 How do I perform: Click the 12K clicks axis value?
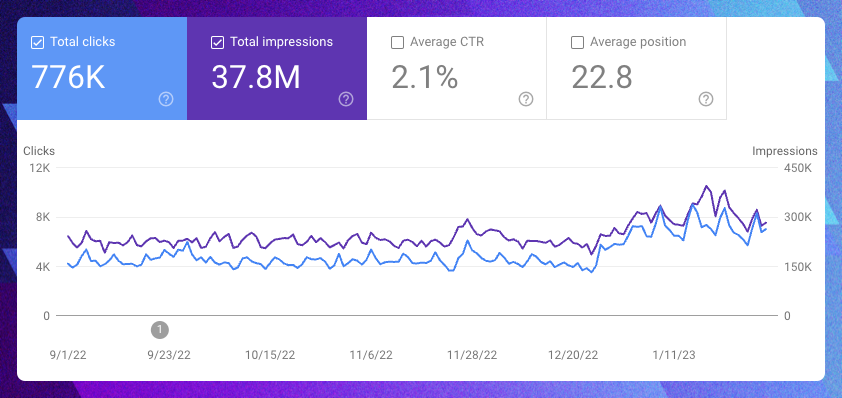point(39,168)
